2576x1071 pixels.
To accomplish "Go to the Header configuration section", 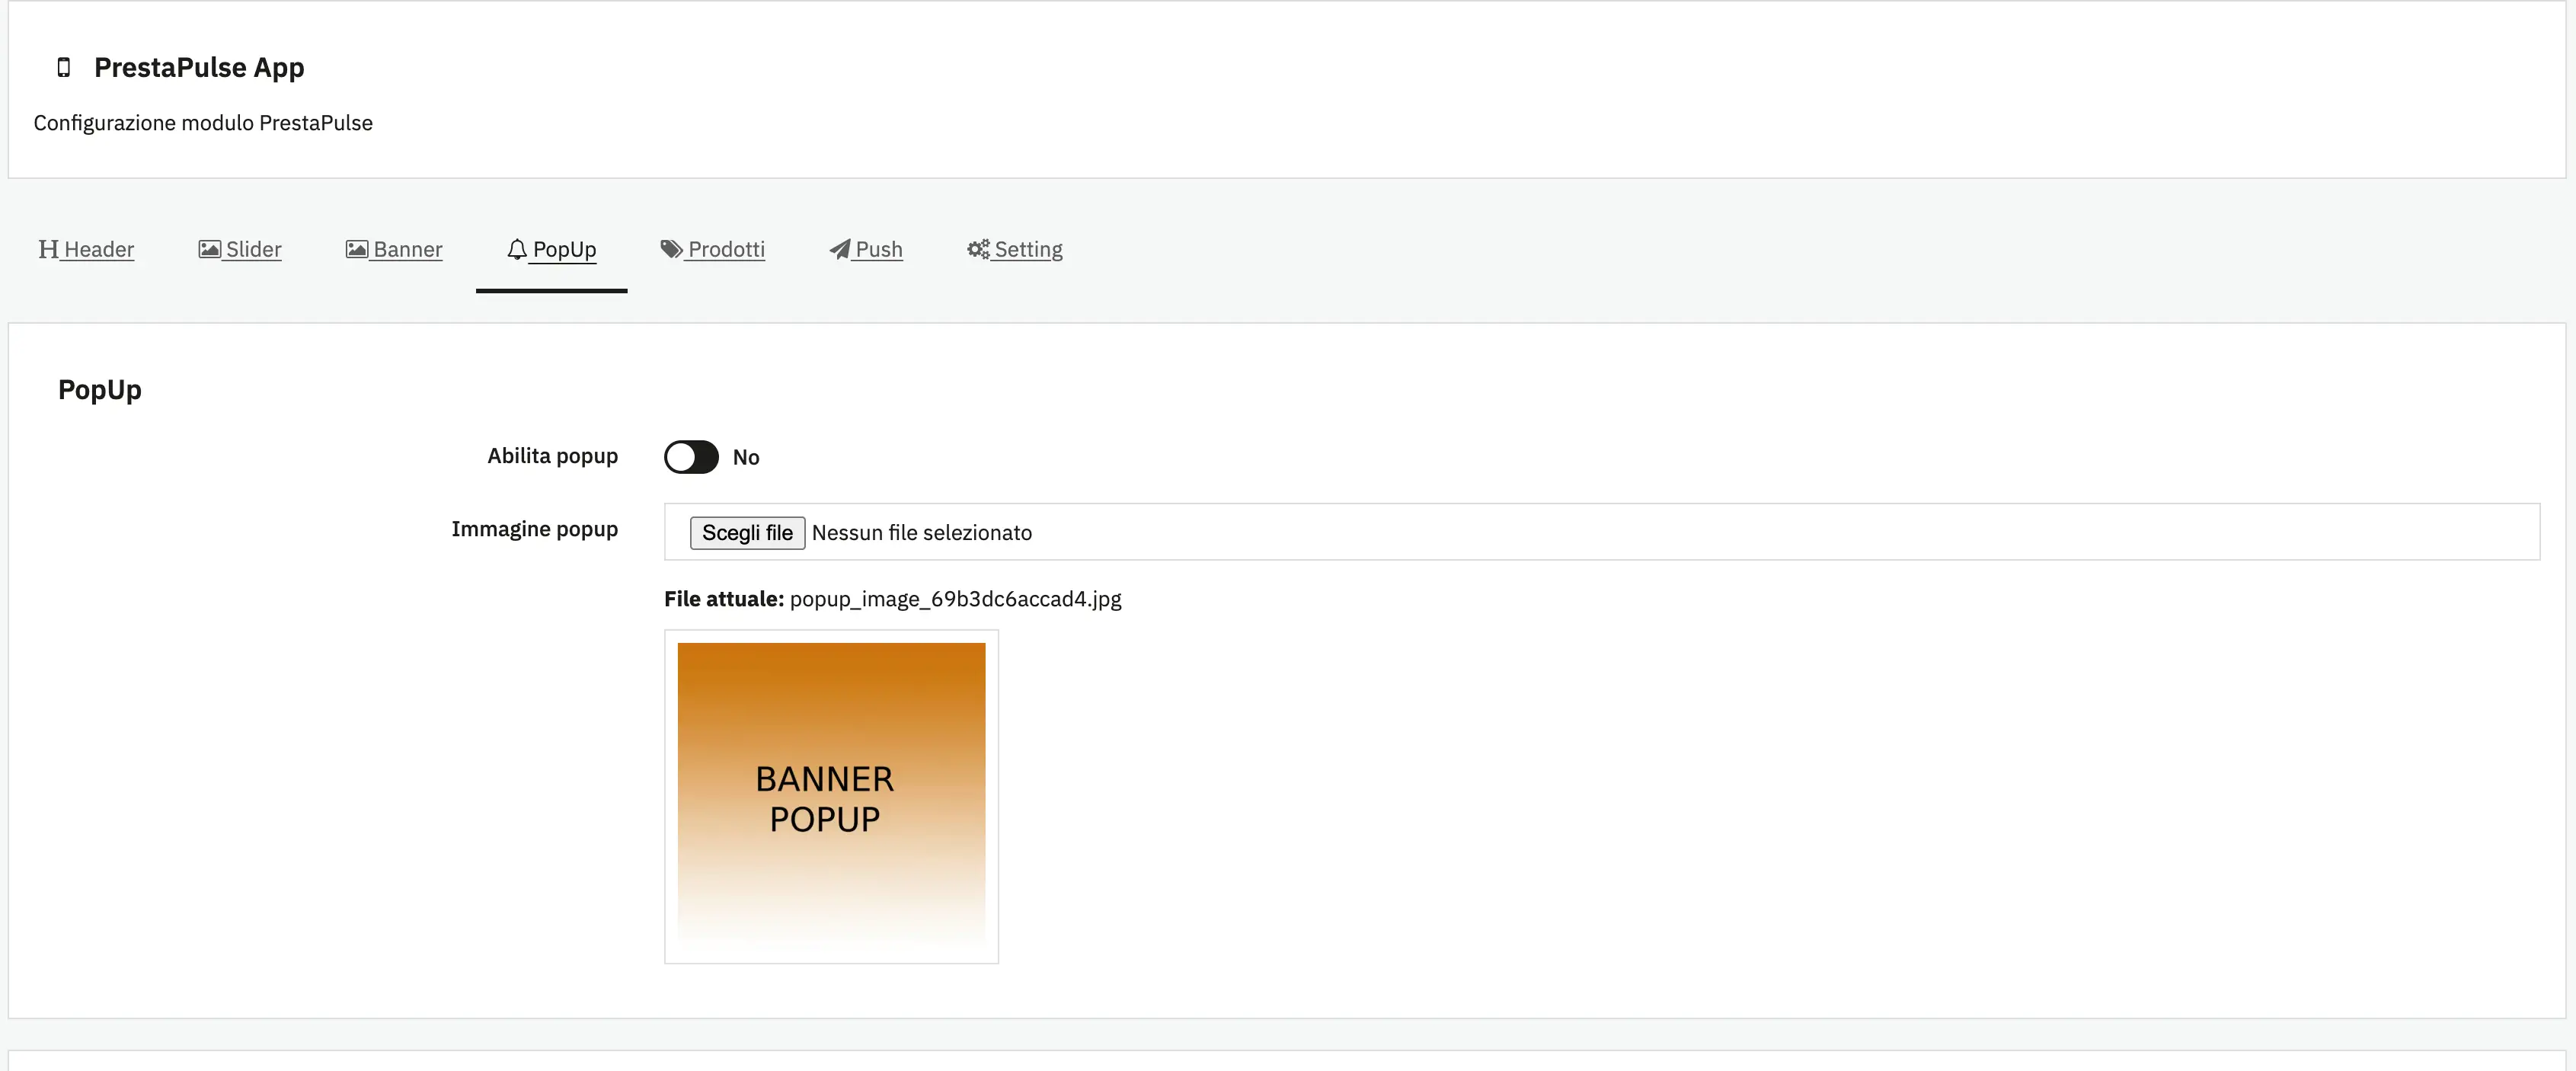I will pos(99,249).
